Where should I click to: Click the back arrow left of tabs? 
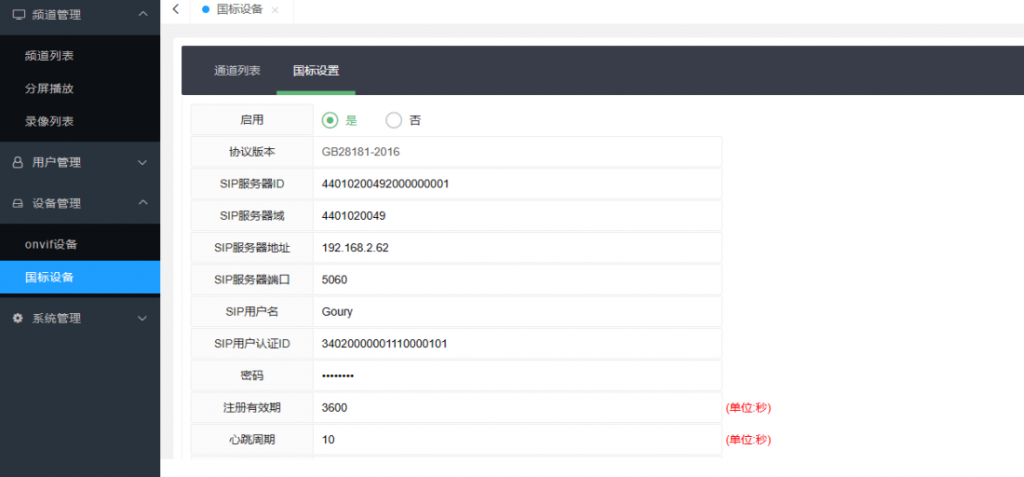click(x=176, y=9)
